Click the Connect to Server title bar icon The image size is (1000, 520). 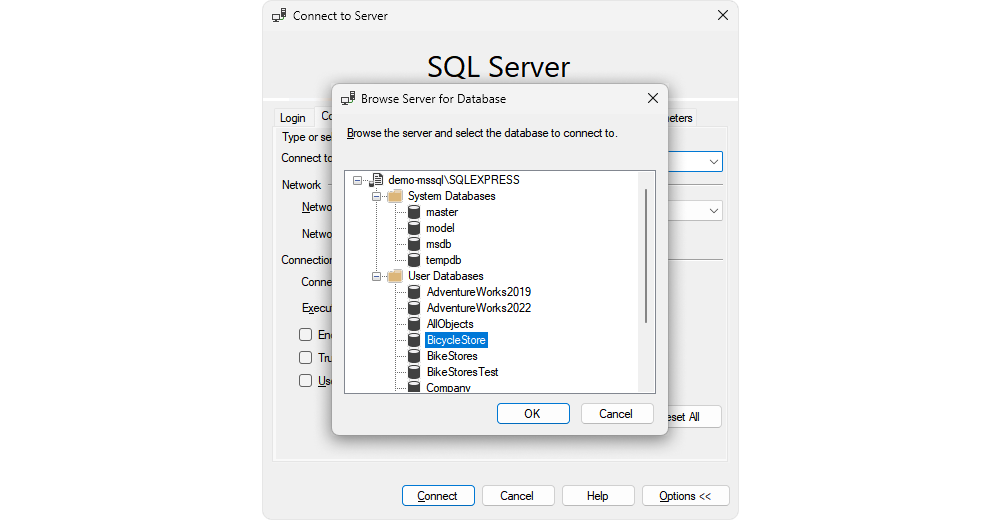point(279,15)
